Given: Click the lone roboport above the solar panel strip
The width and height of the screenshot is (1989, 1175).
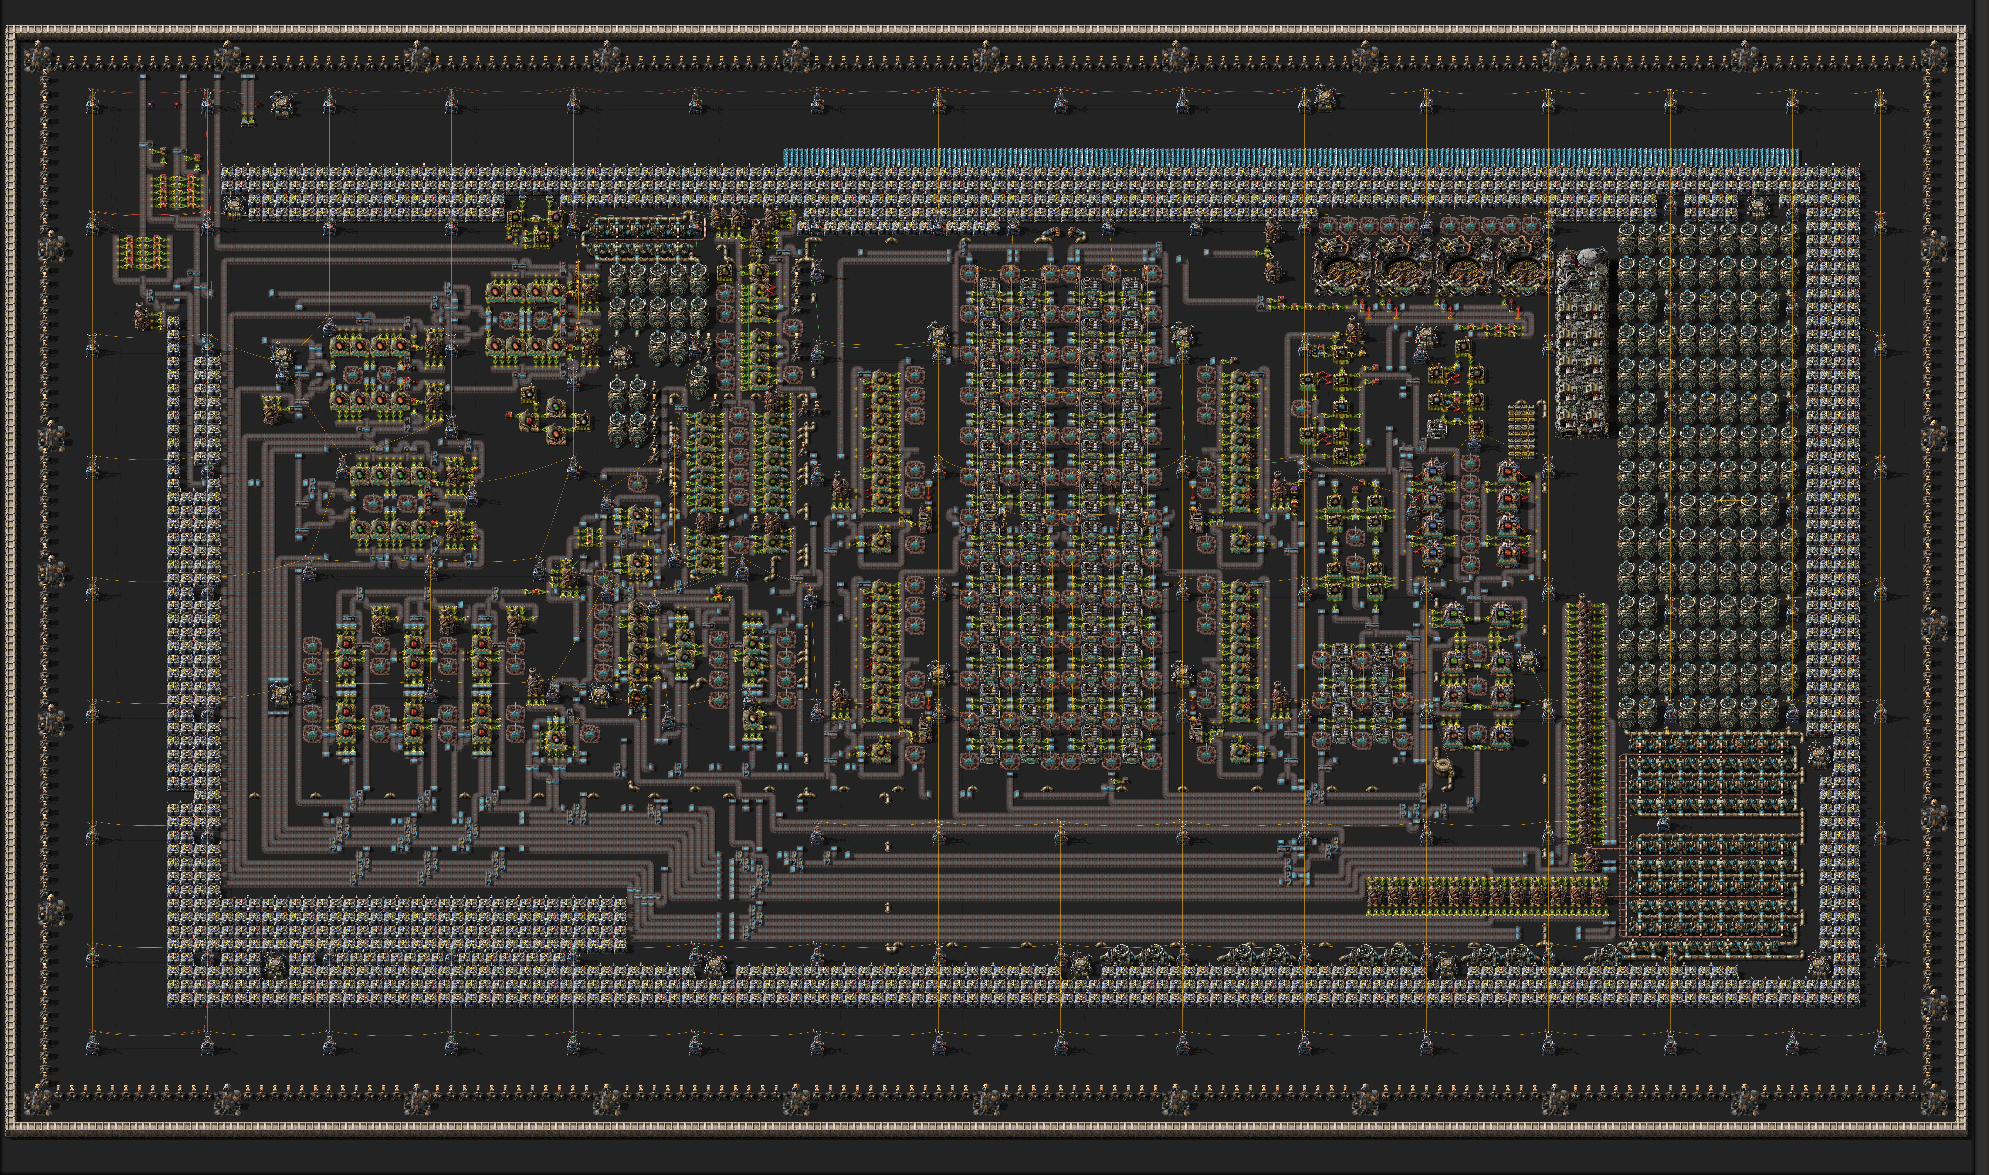Looking at the screenshot, I should pos(1326,98).
